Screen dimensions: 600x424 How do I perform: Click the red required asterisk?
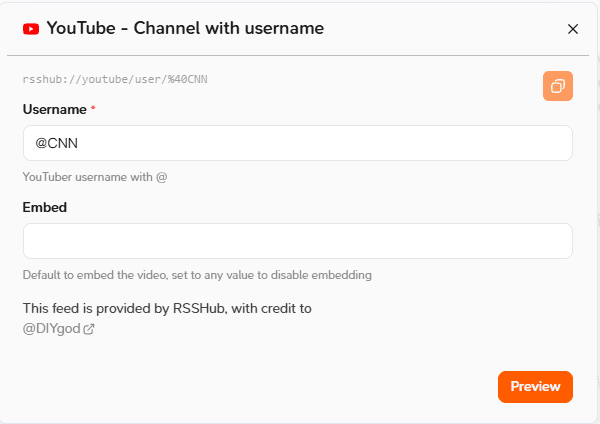[93, 108]
